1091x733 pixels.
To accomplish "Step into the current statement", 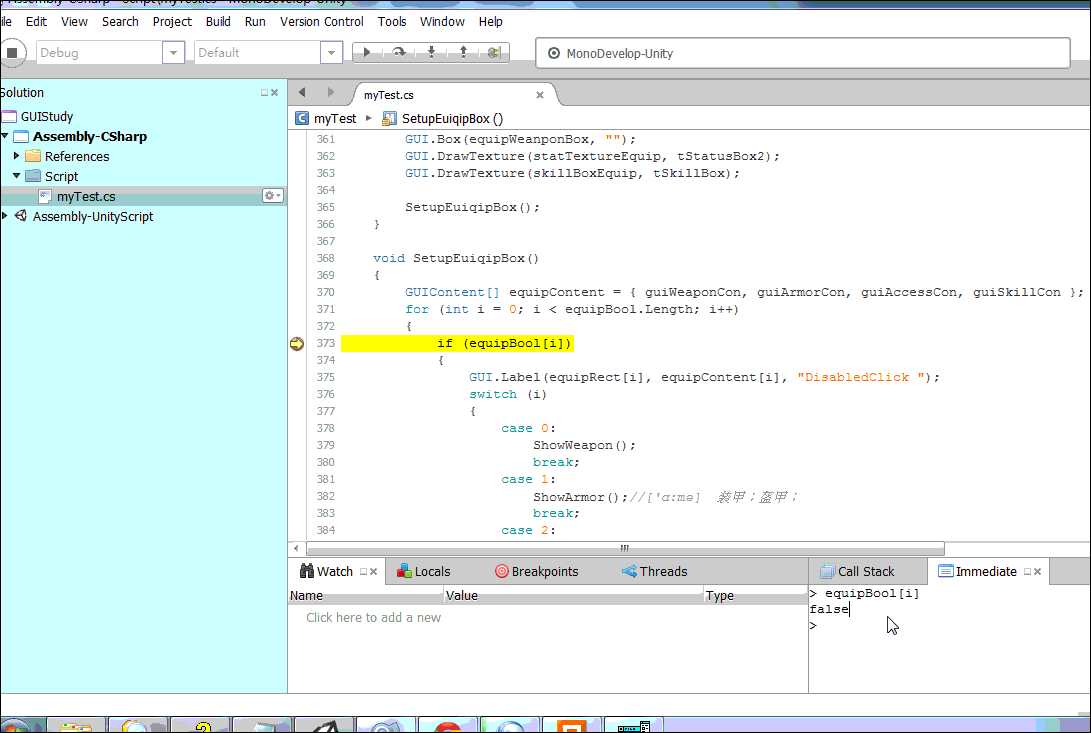I will pyautogui.click(x=431, y=52).
